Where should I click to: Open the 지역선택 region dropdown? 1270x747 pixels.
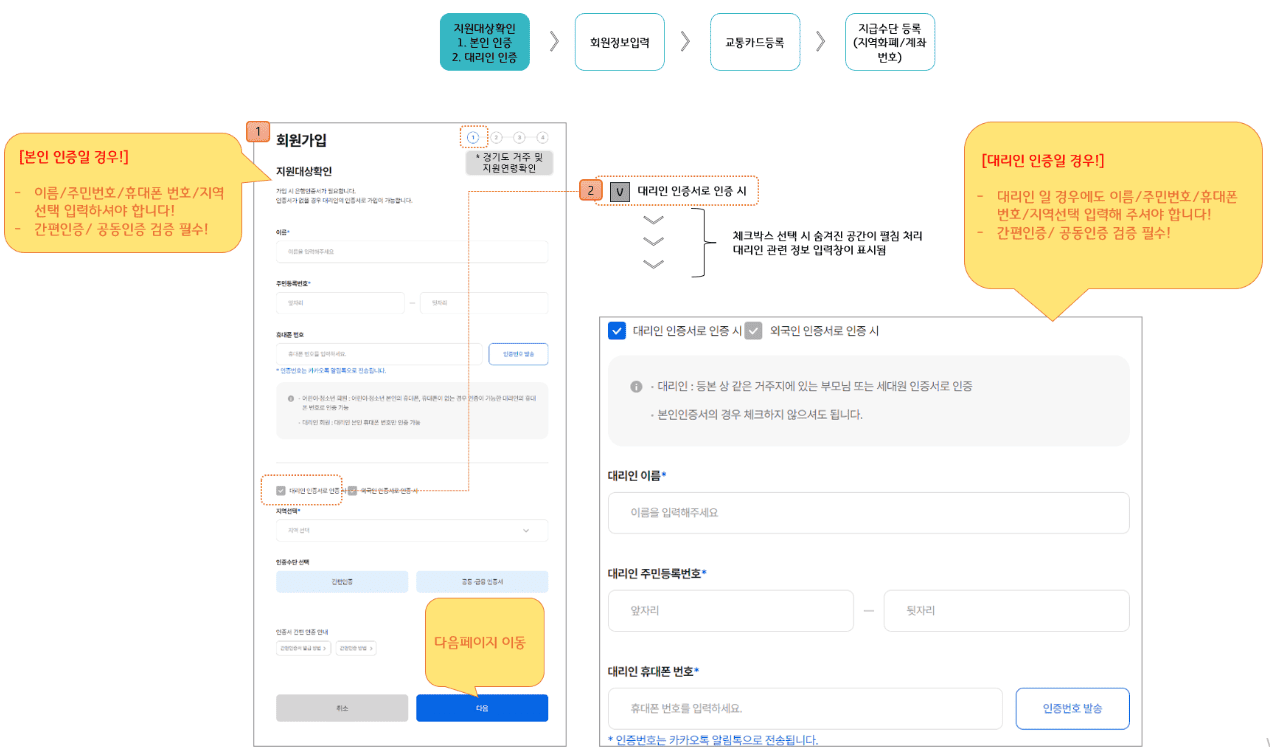(x=411, y=530)
